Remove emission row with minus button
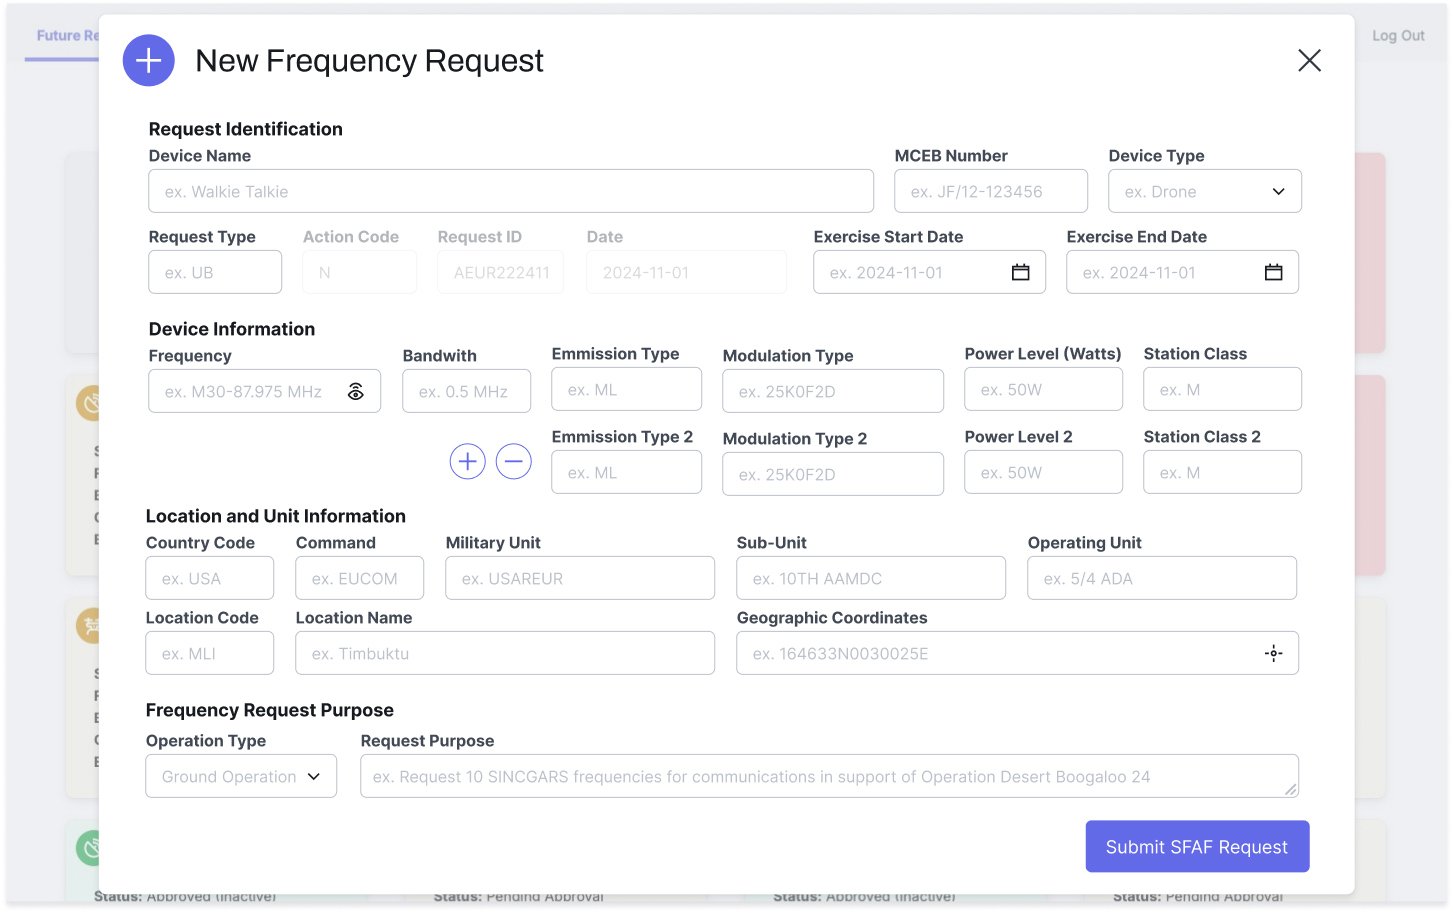Viewport: 1453px width, 913px height. tap(514, 462)
